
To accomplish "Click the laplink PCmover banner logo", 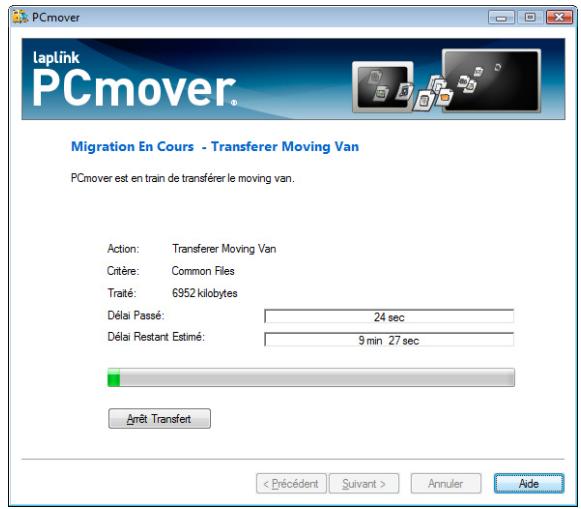I will [134, 80].
